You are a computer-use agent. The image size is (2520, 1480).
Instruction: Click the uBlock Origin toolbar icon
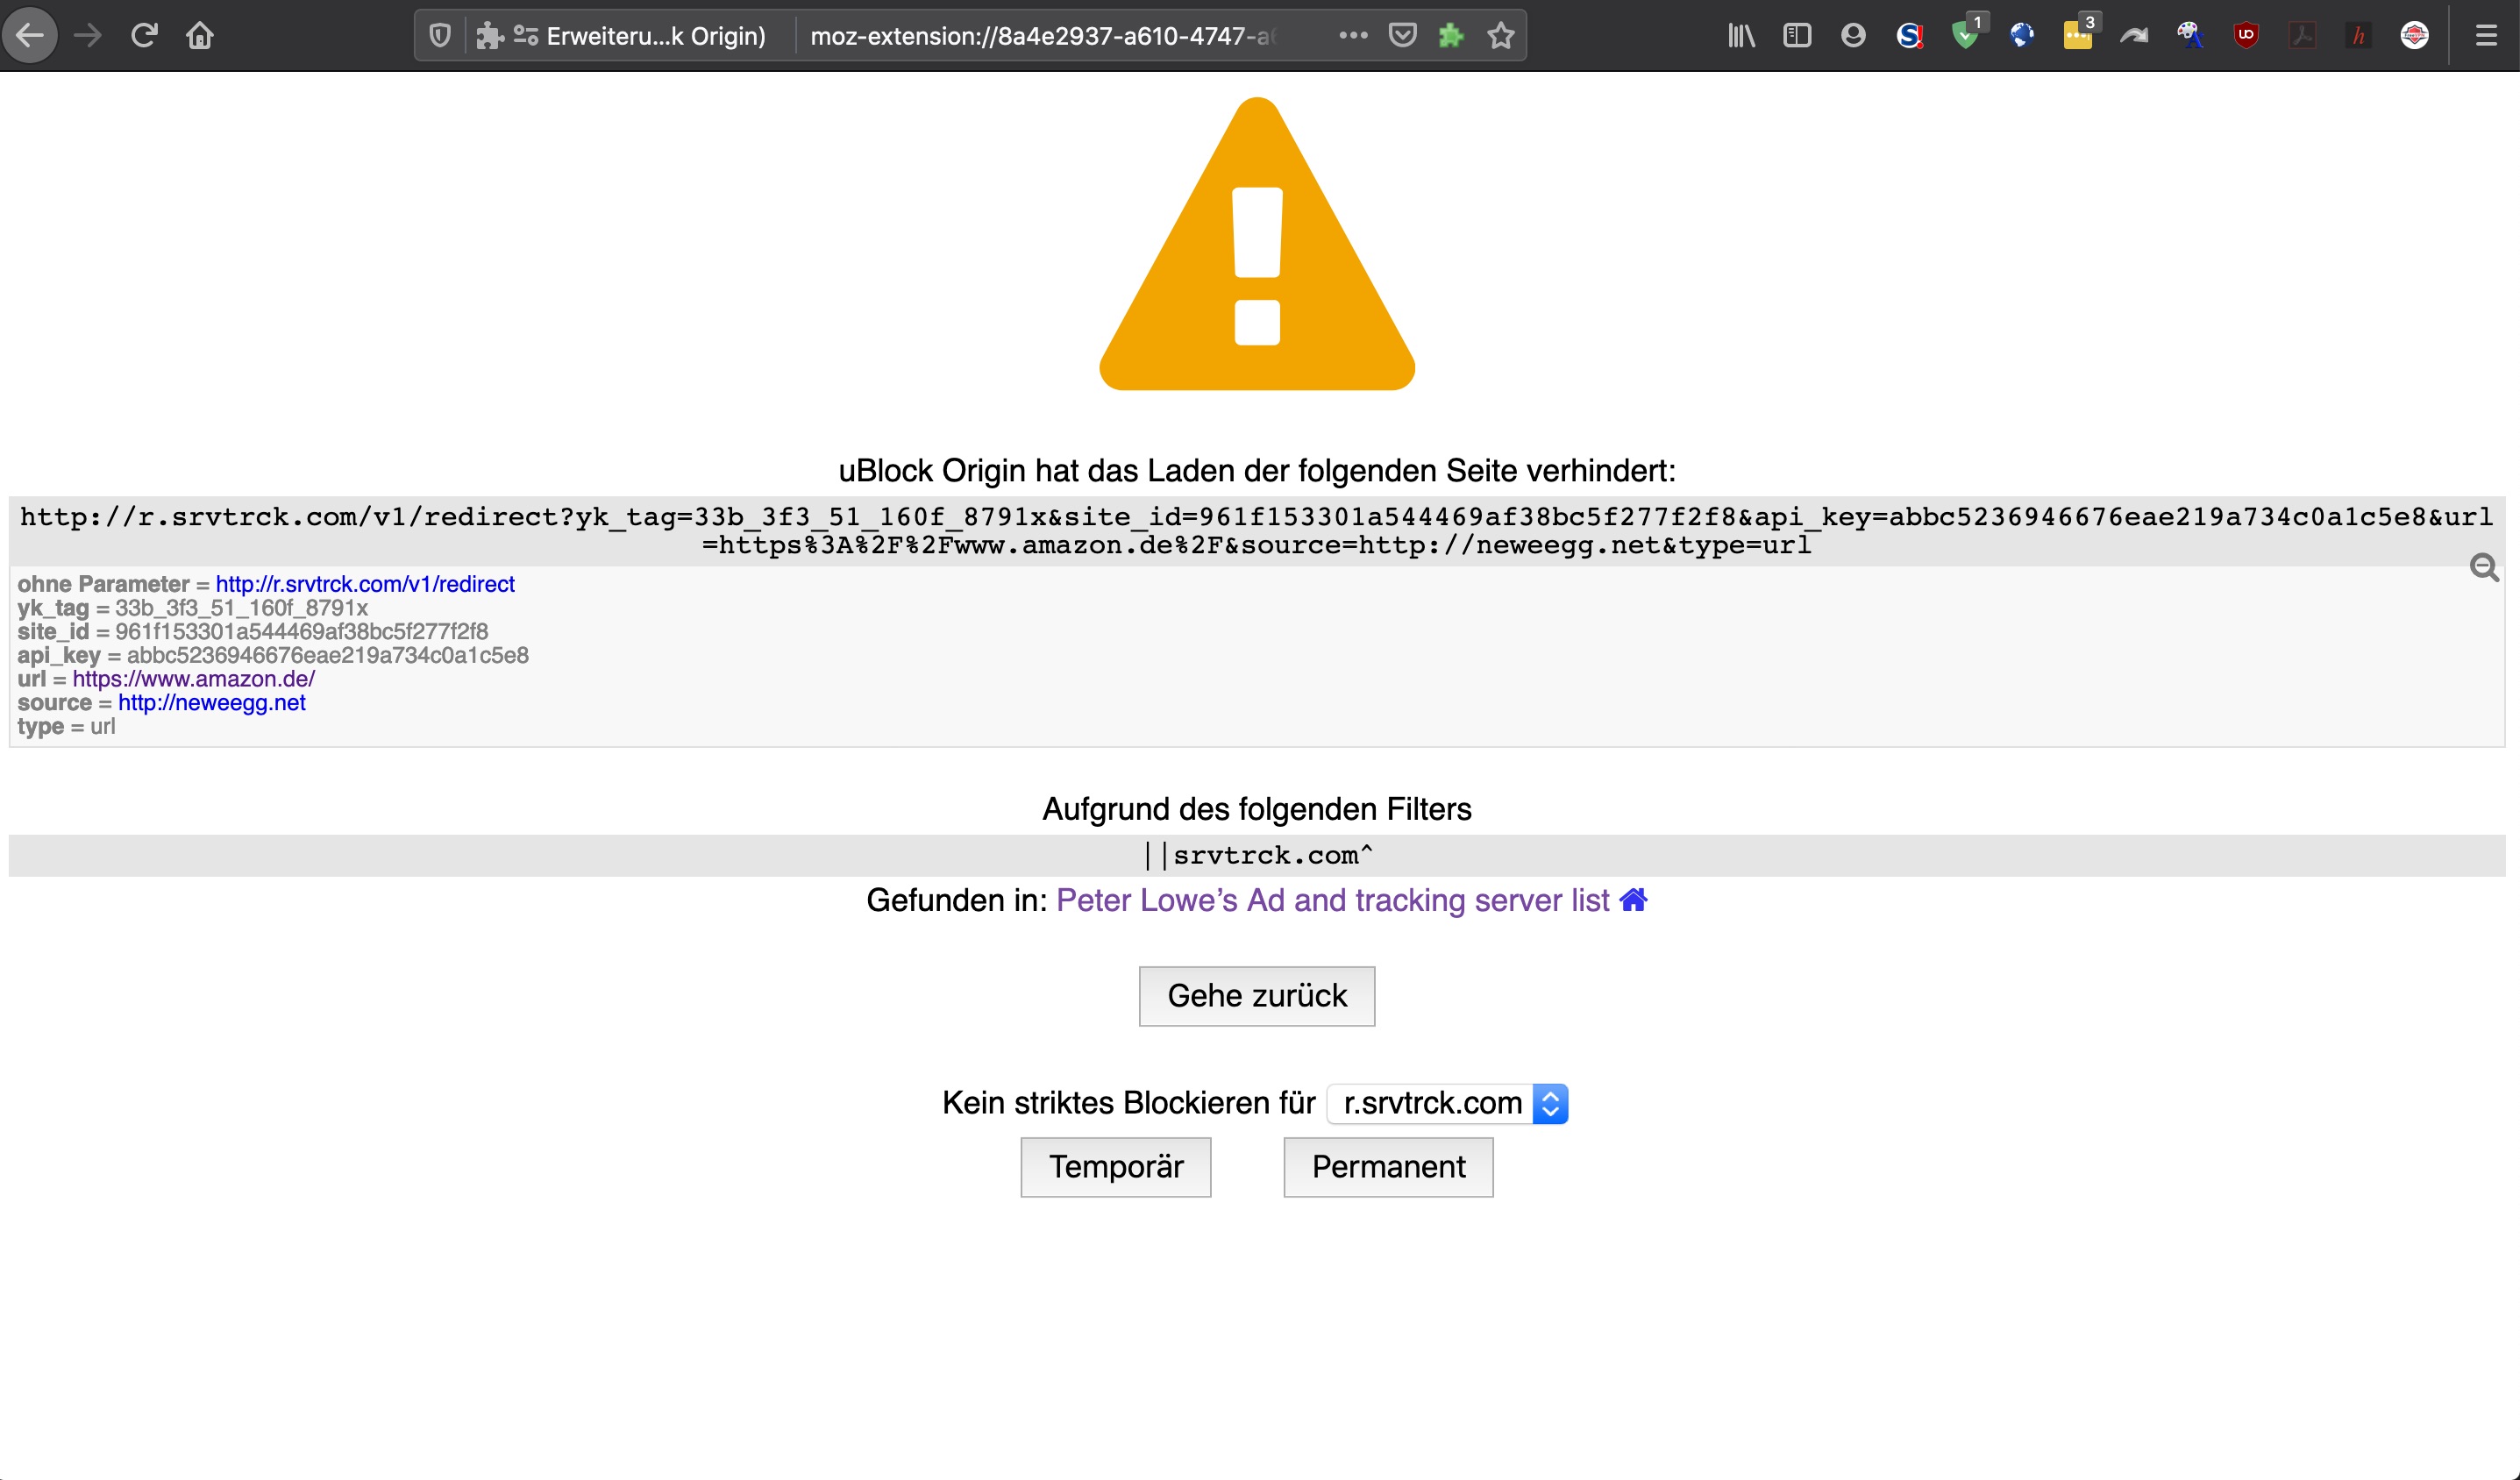[2246, 36]
